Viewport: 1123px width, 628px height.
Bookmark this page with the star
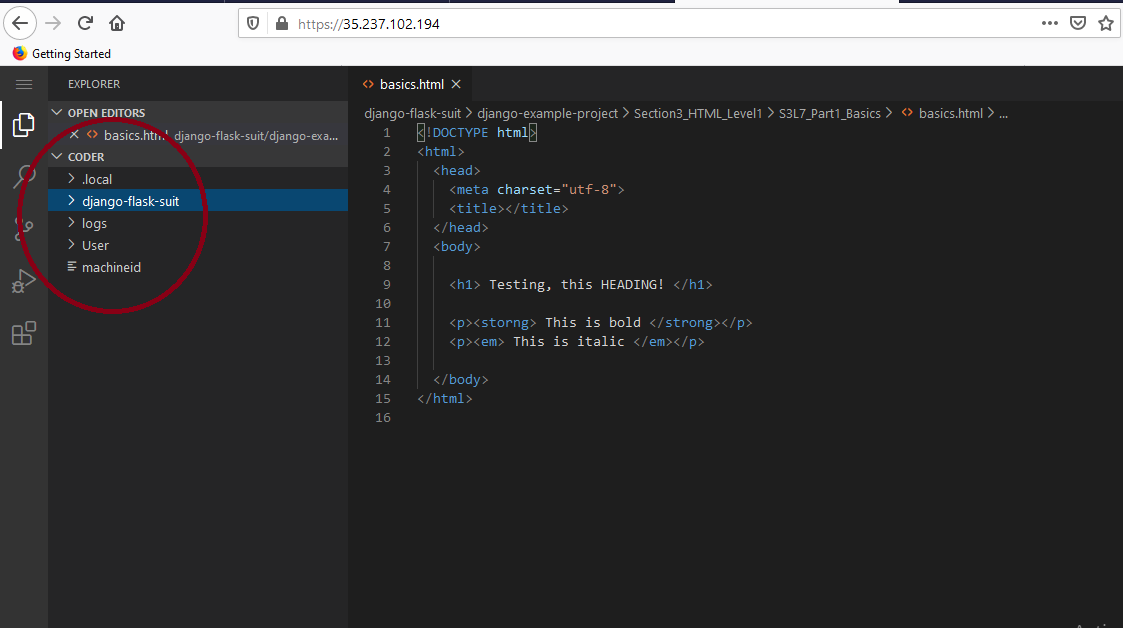coord(1106,24)
